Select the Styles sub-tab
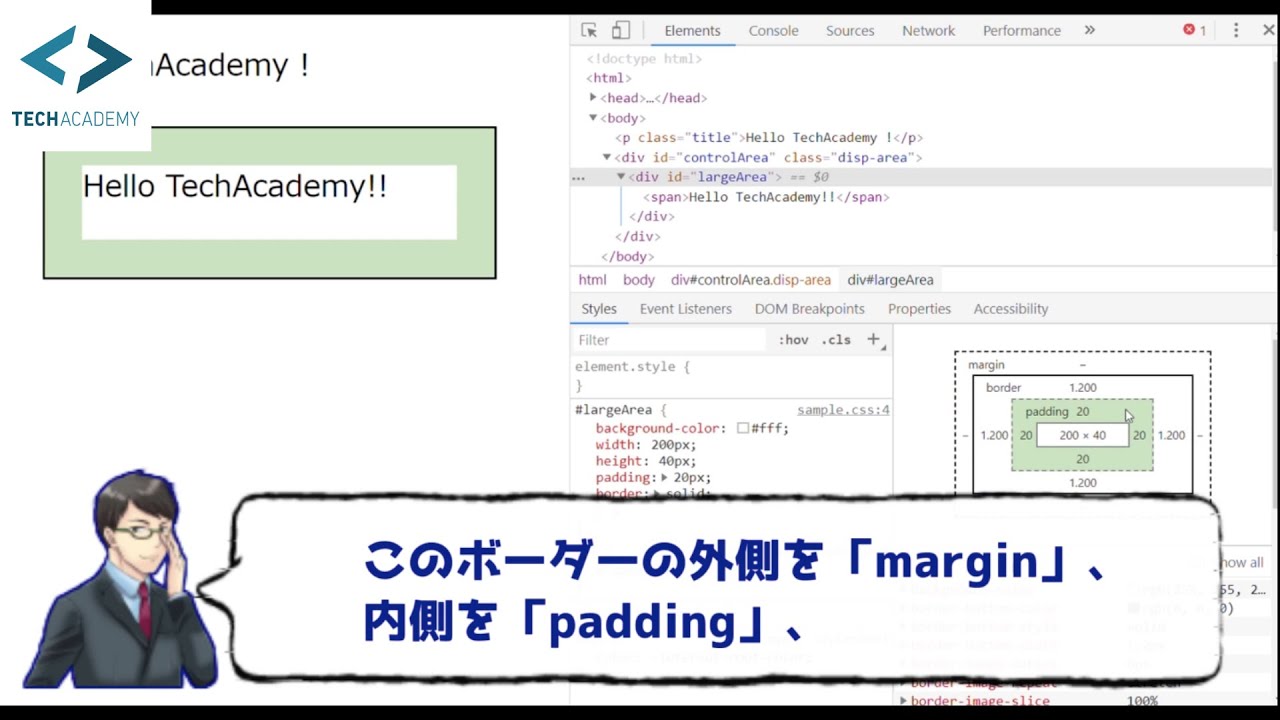Screen dimensions: 1280x720 599,309
